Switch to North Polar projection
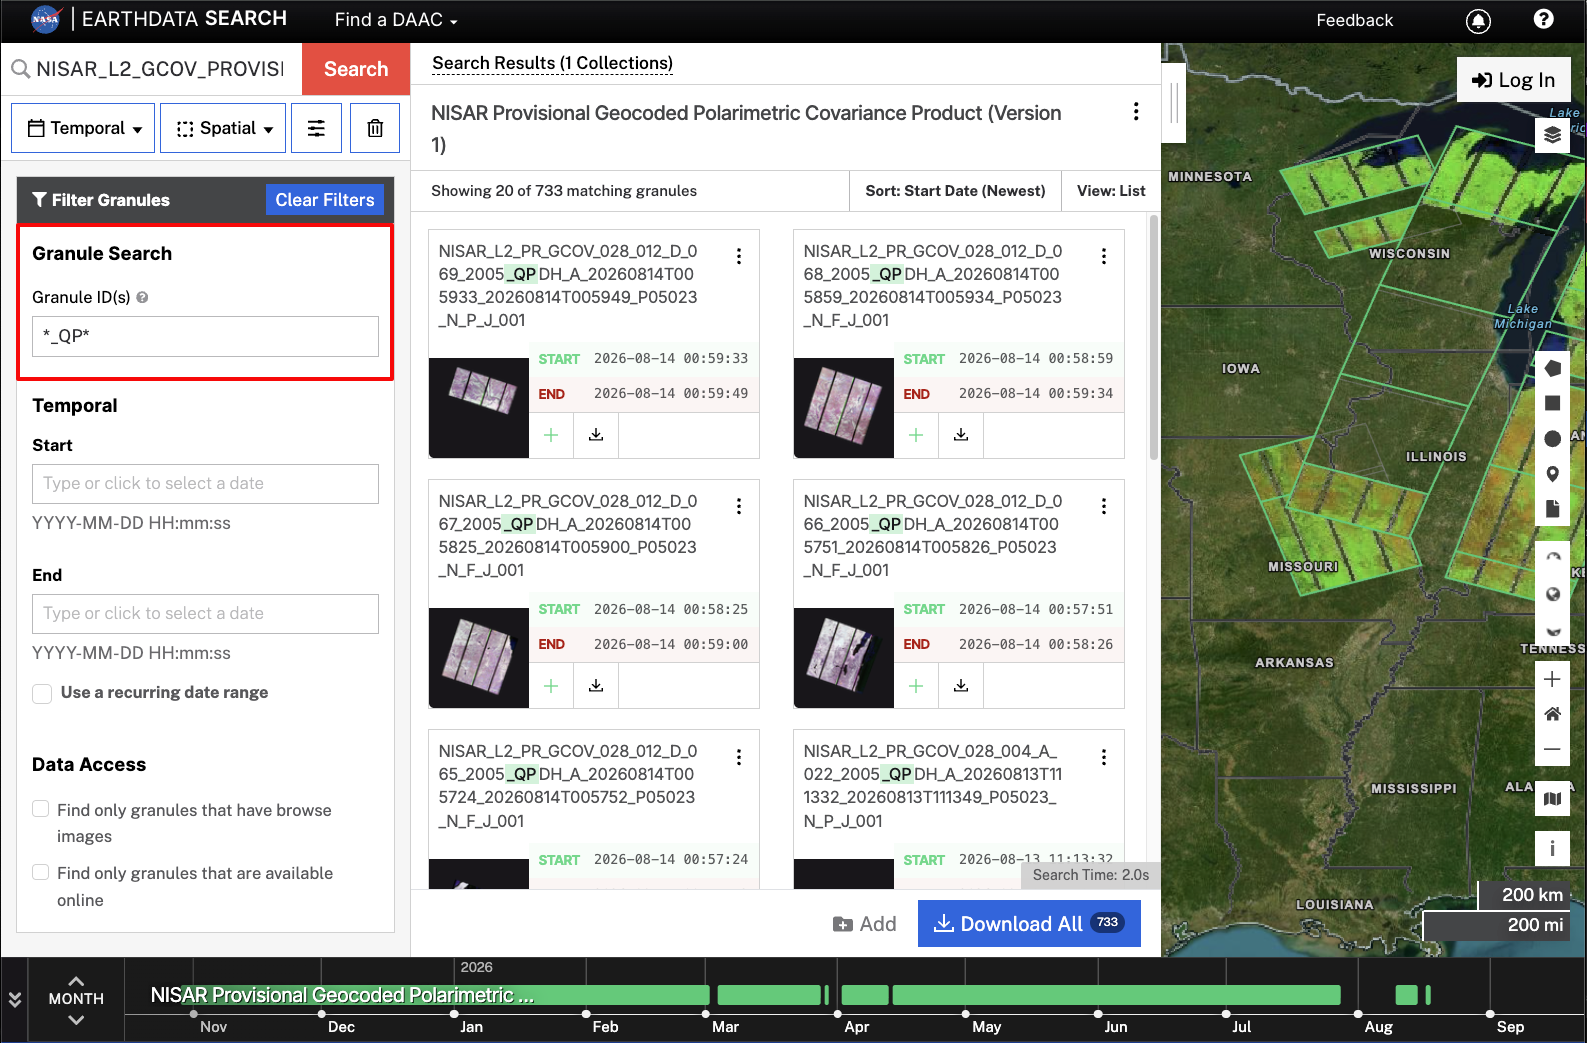The height and width of the screenshot is (1043, 1587). pos(1552,558)
